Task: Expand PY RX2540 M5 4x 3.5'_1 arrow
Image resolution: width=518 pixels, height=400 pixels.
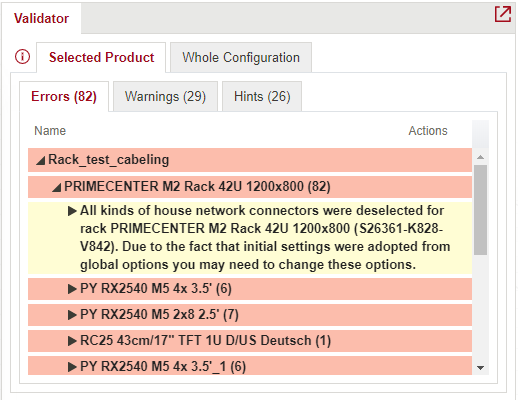Action: click(72, 367)
